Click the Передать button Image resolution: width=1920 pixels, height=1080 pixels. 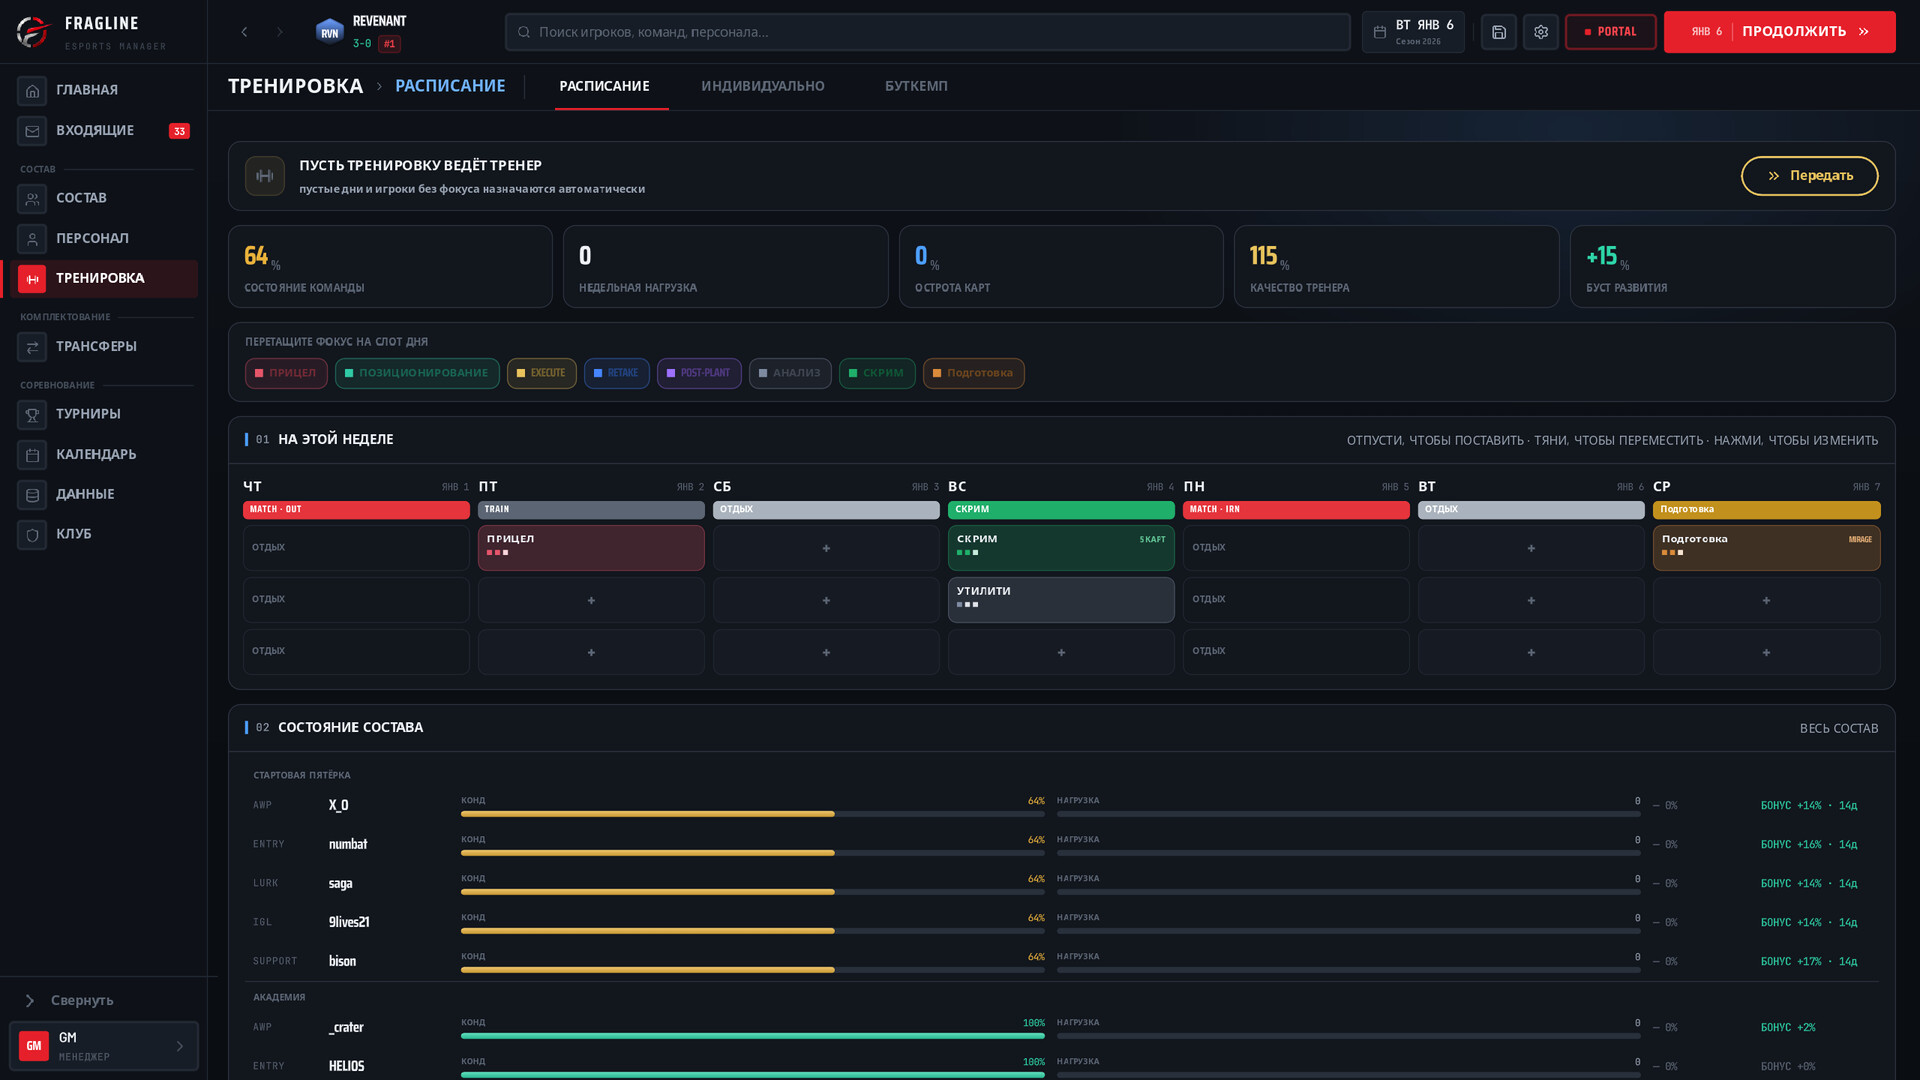tap(1809, 176)
